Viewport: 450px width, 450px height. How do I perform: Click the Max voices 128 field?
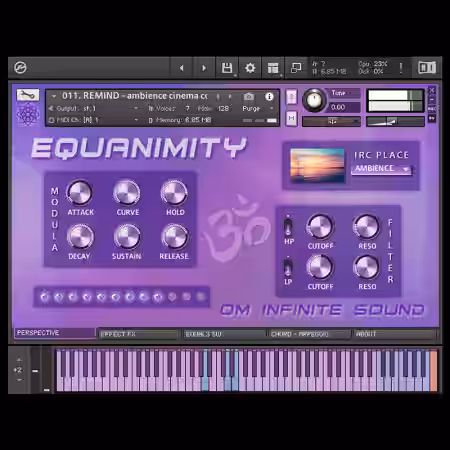click(x=223, y=108)
